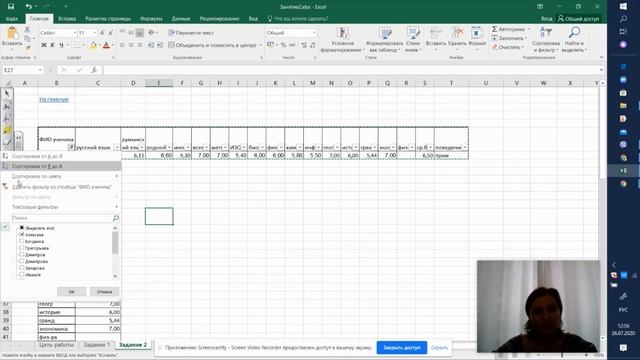
Task: Open Sort & Filter (Сортировка и фильтр)
Action: click(x=546, y=40)
